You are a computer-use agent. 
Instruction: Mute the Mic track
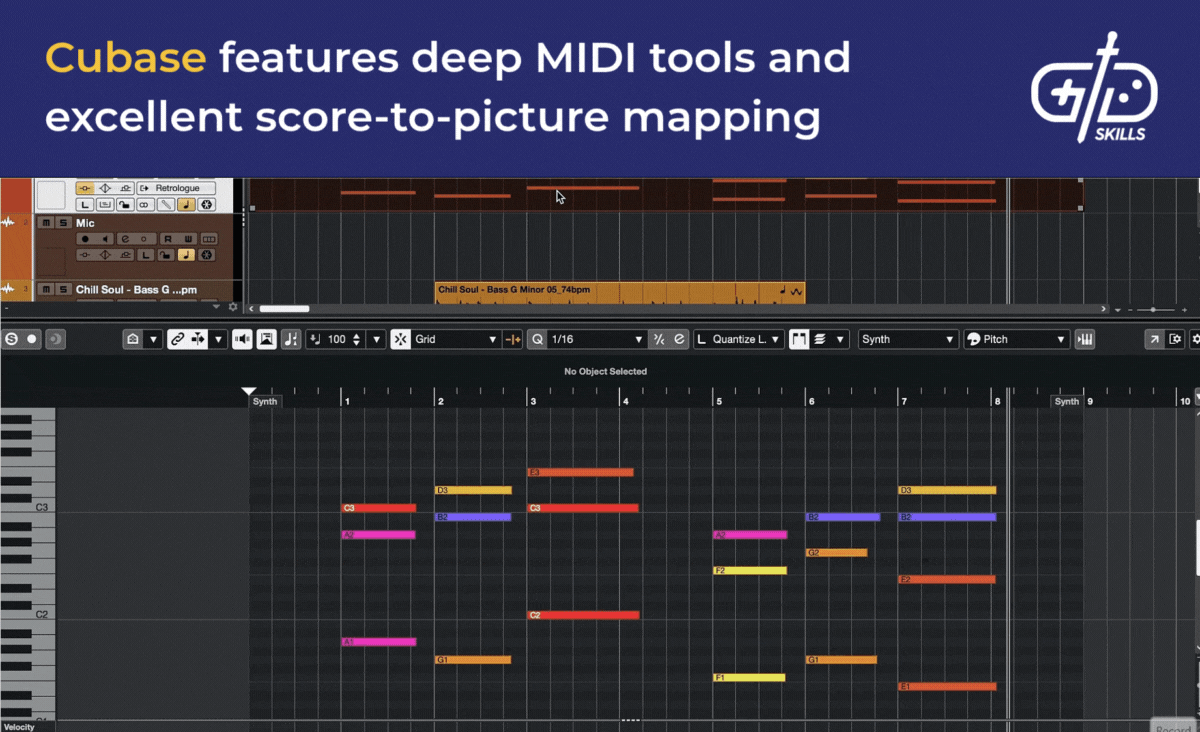click(x=47, y=223)
